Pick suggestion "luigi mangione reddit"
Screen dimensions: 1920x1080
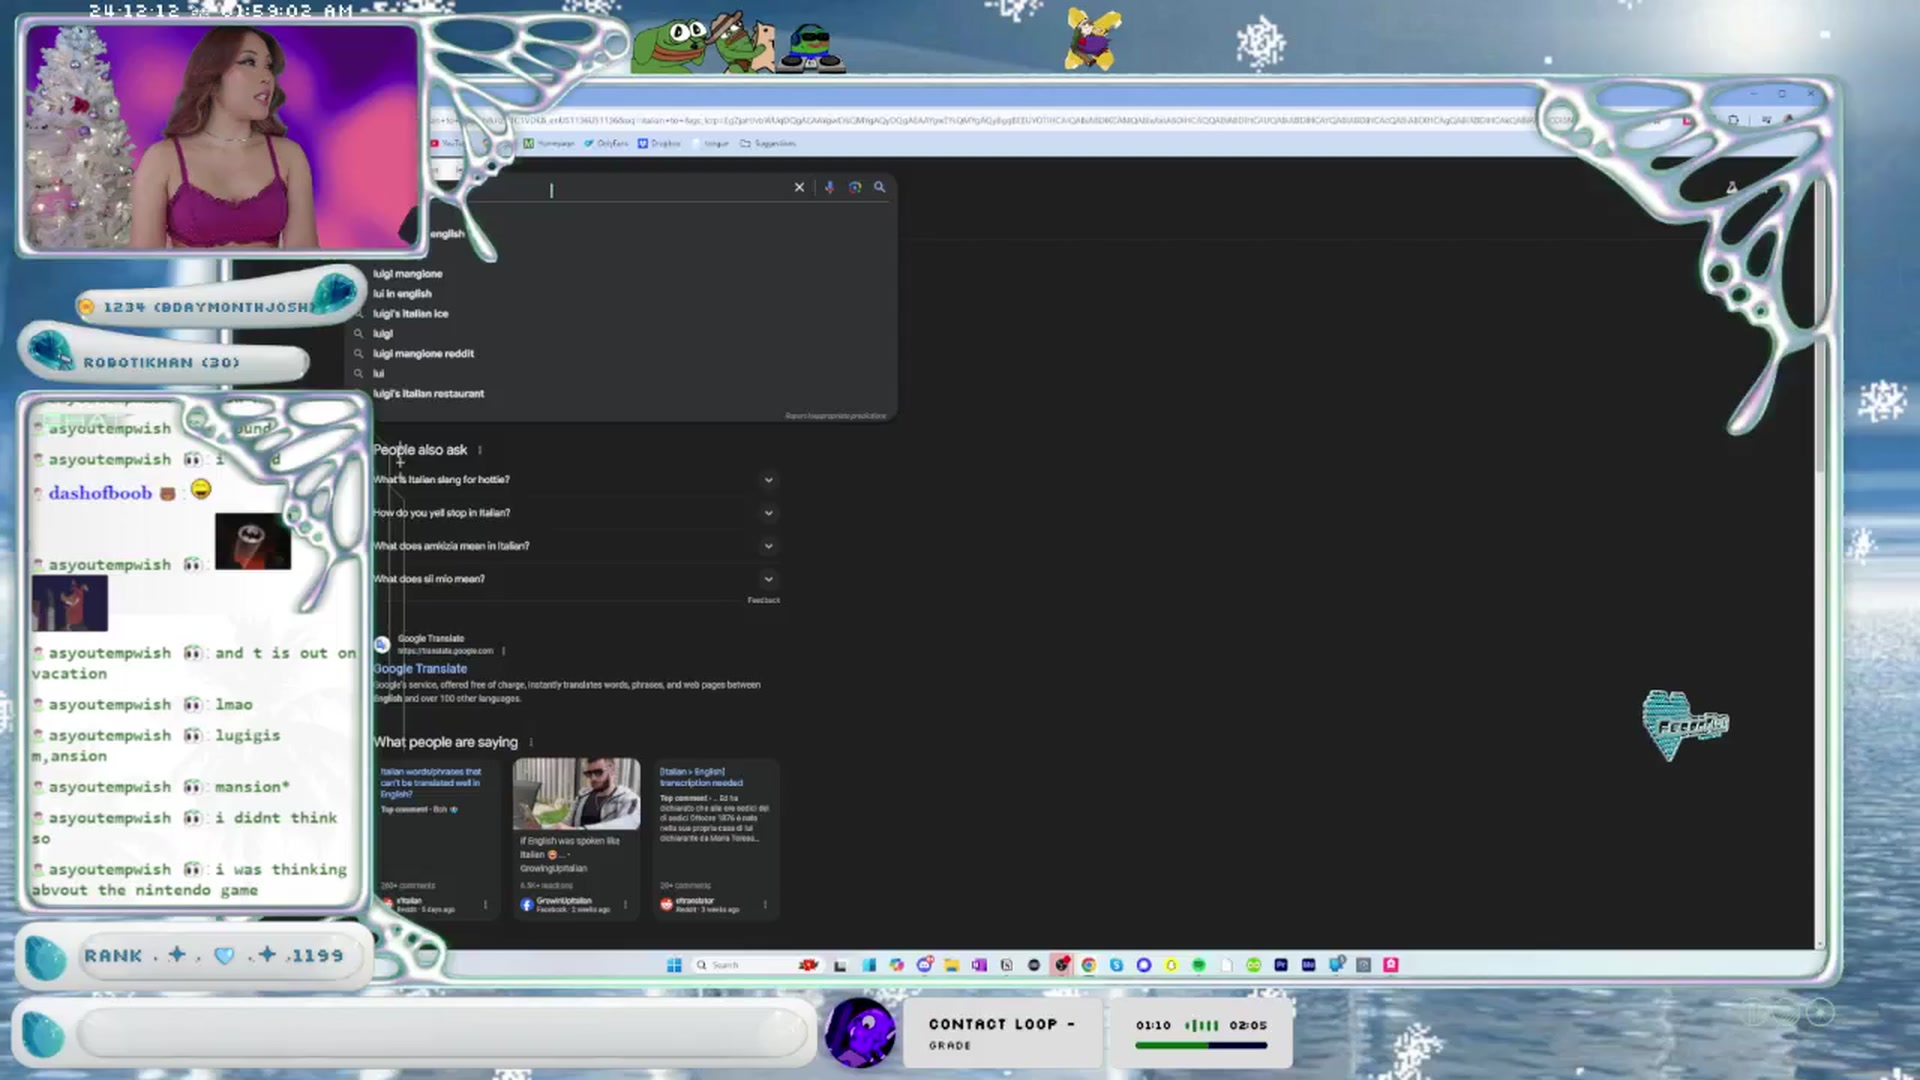[x=423, y=353]
